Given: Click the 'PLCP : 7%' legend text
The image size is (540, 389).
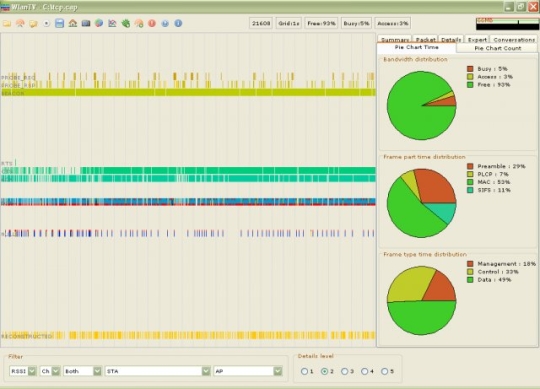Looking at the screenshot, I should [492, 174].
